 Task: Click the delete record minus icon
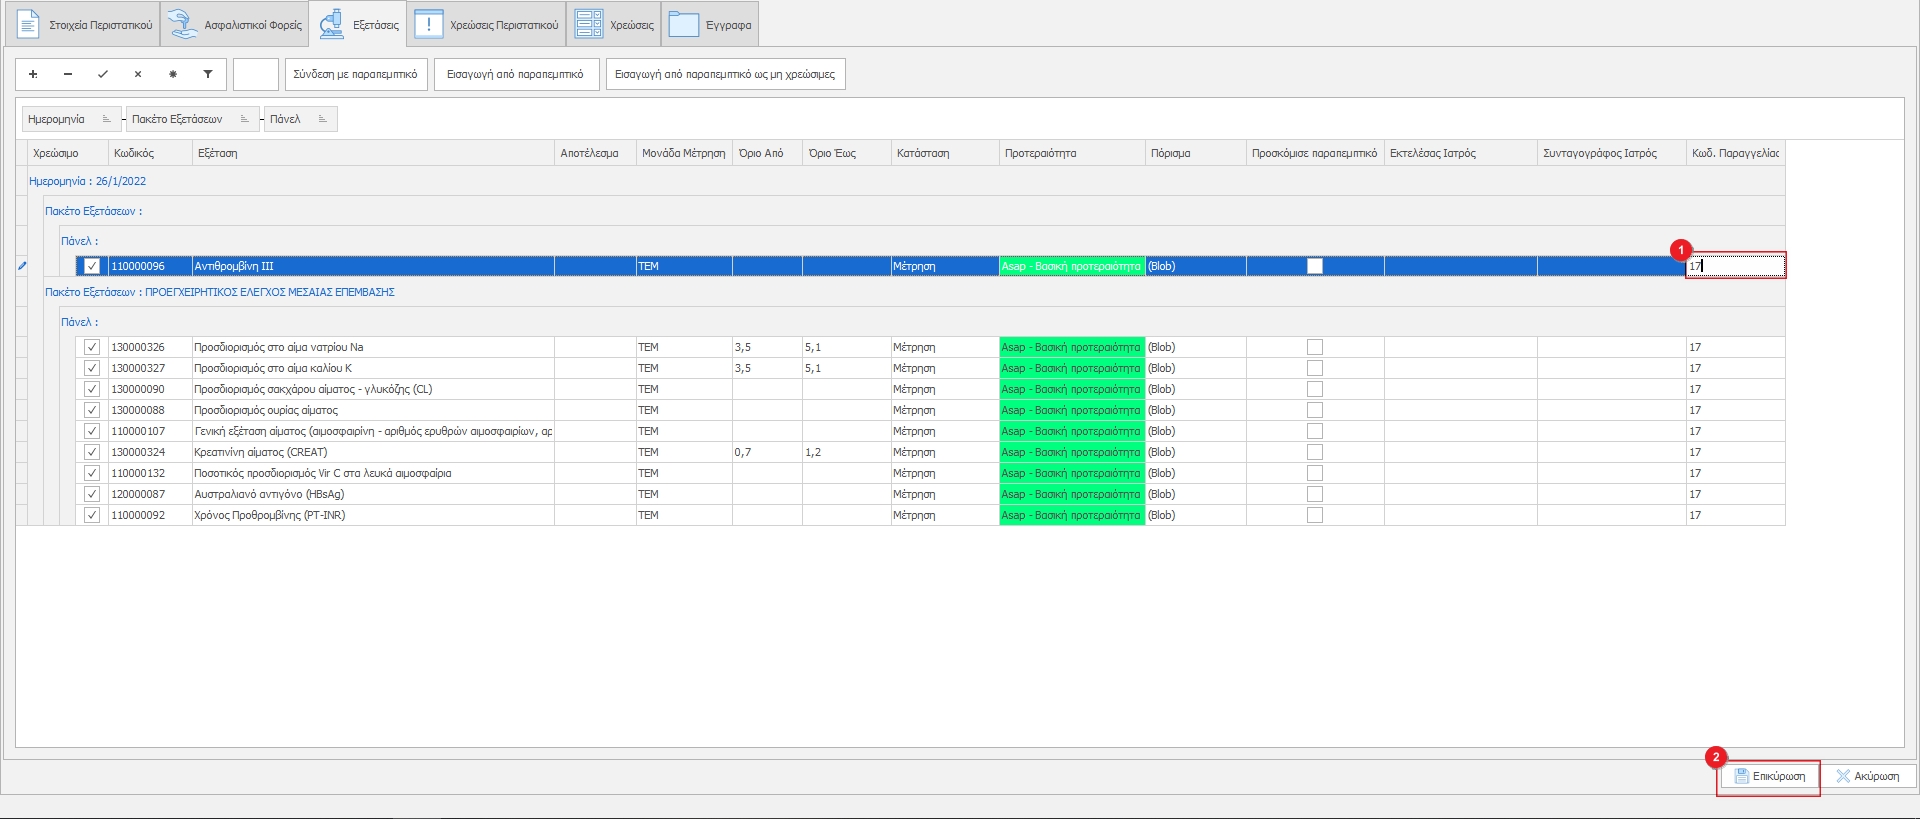pyautogui.click(x=68, y=74)
